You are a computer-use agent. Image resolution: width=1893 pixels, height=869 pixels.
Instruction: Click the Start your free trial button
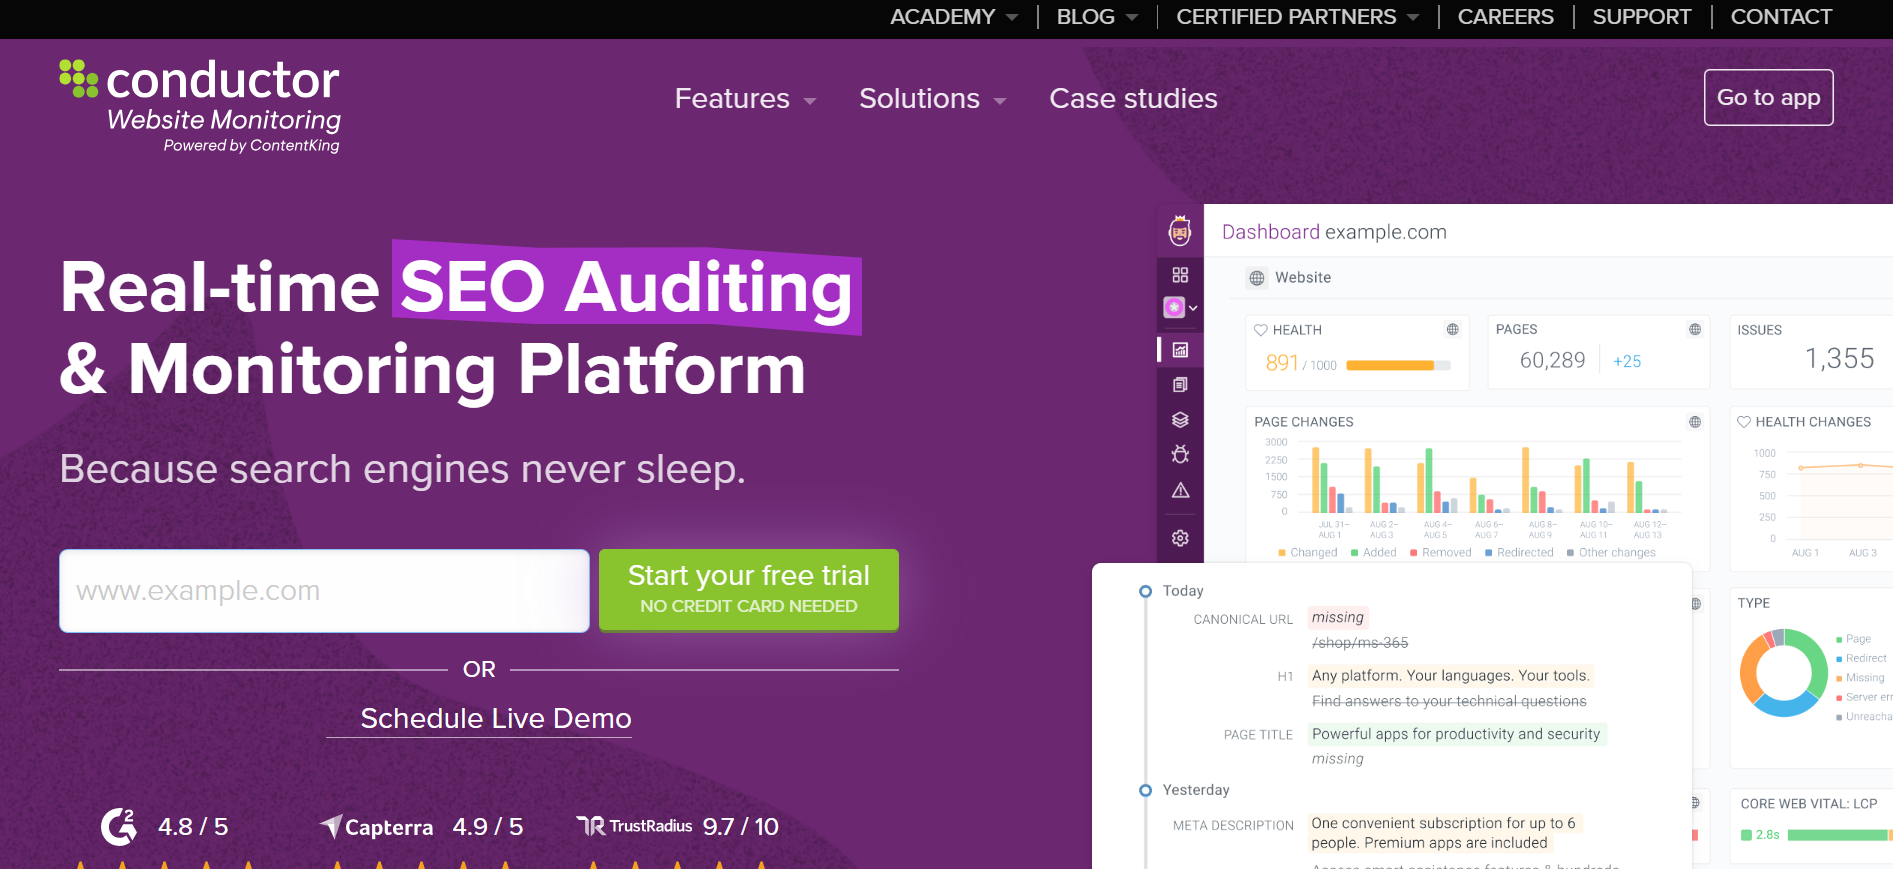748,590
